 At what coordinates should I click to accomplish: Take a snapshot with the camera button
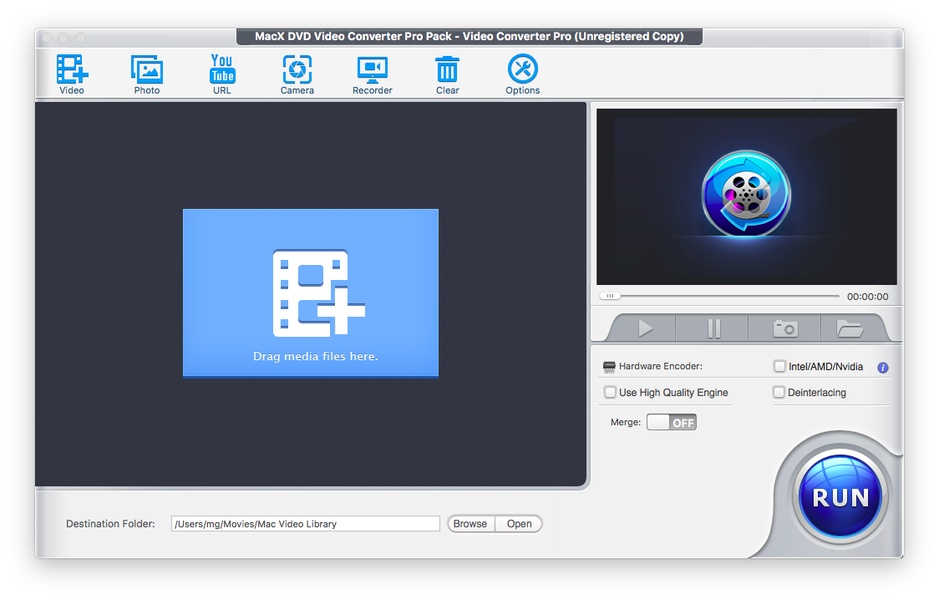pyautogui.click(x=785, y=328)
